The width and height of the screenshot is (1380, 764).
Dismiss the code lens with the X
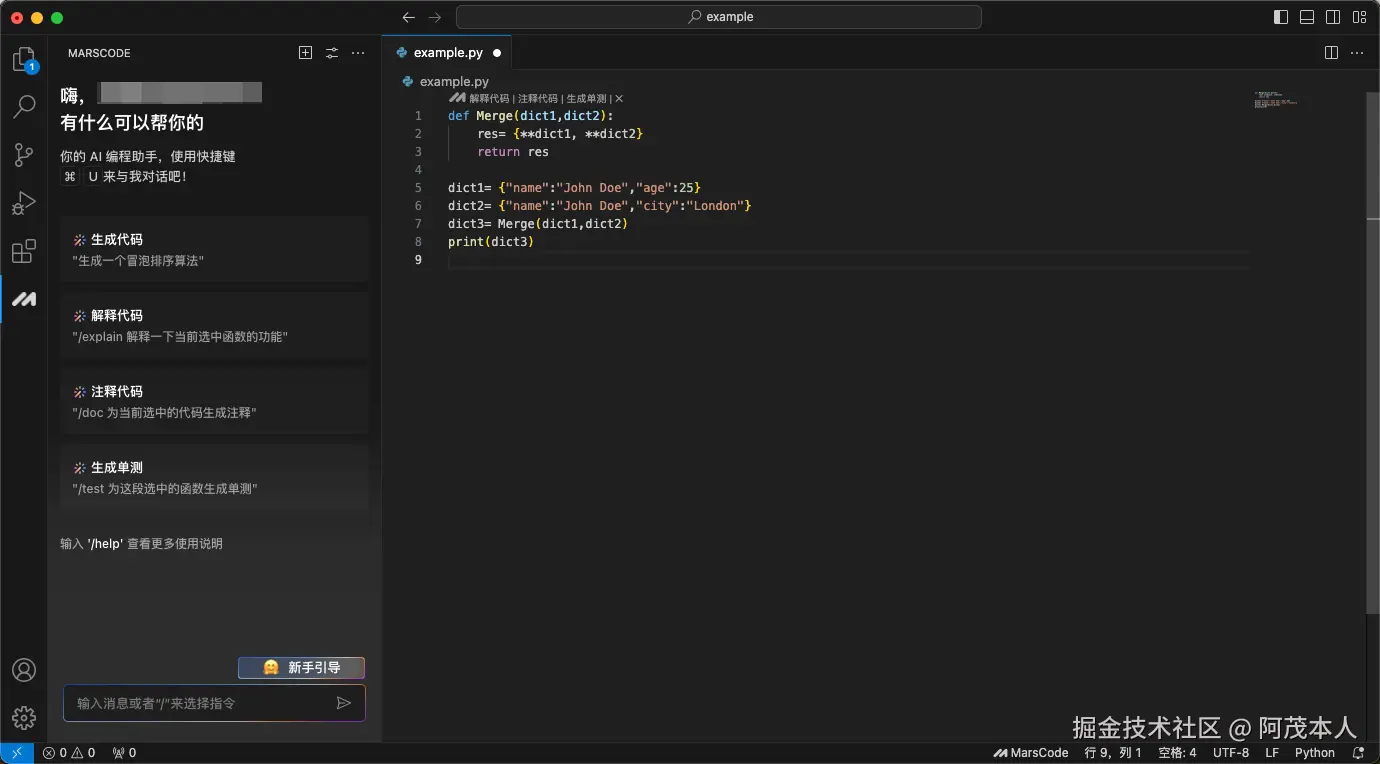pyautogui.click(x=619, y=98)
